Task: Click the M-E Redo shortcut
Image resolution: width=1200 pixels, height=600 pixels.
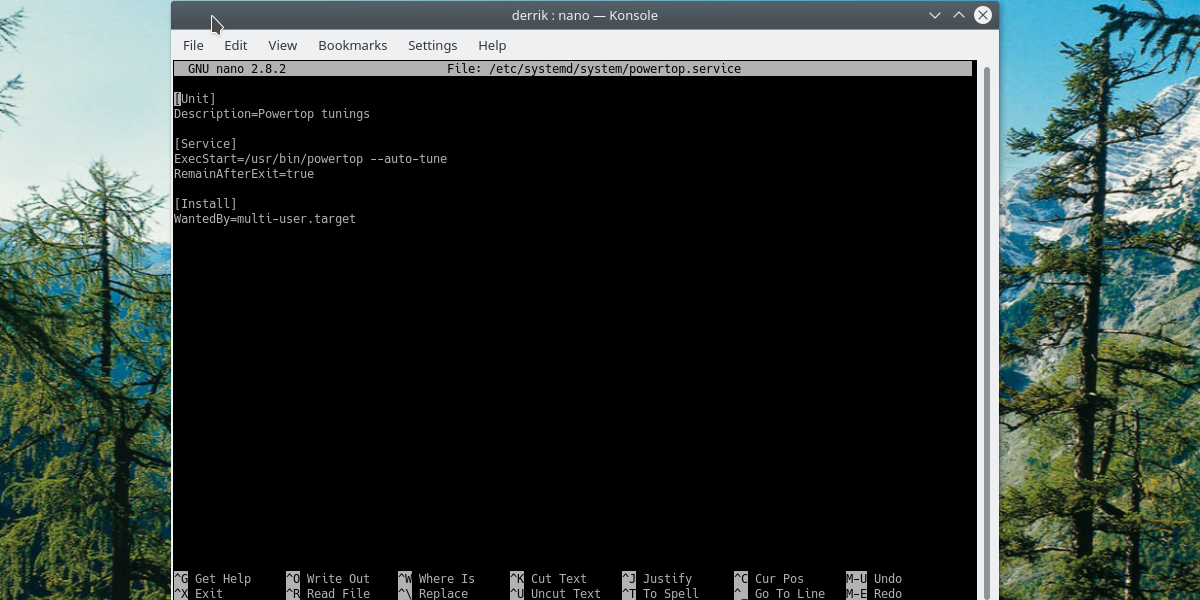Action: [x=874, y=593]
